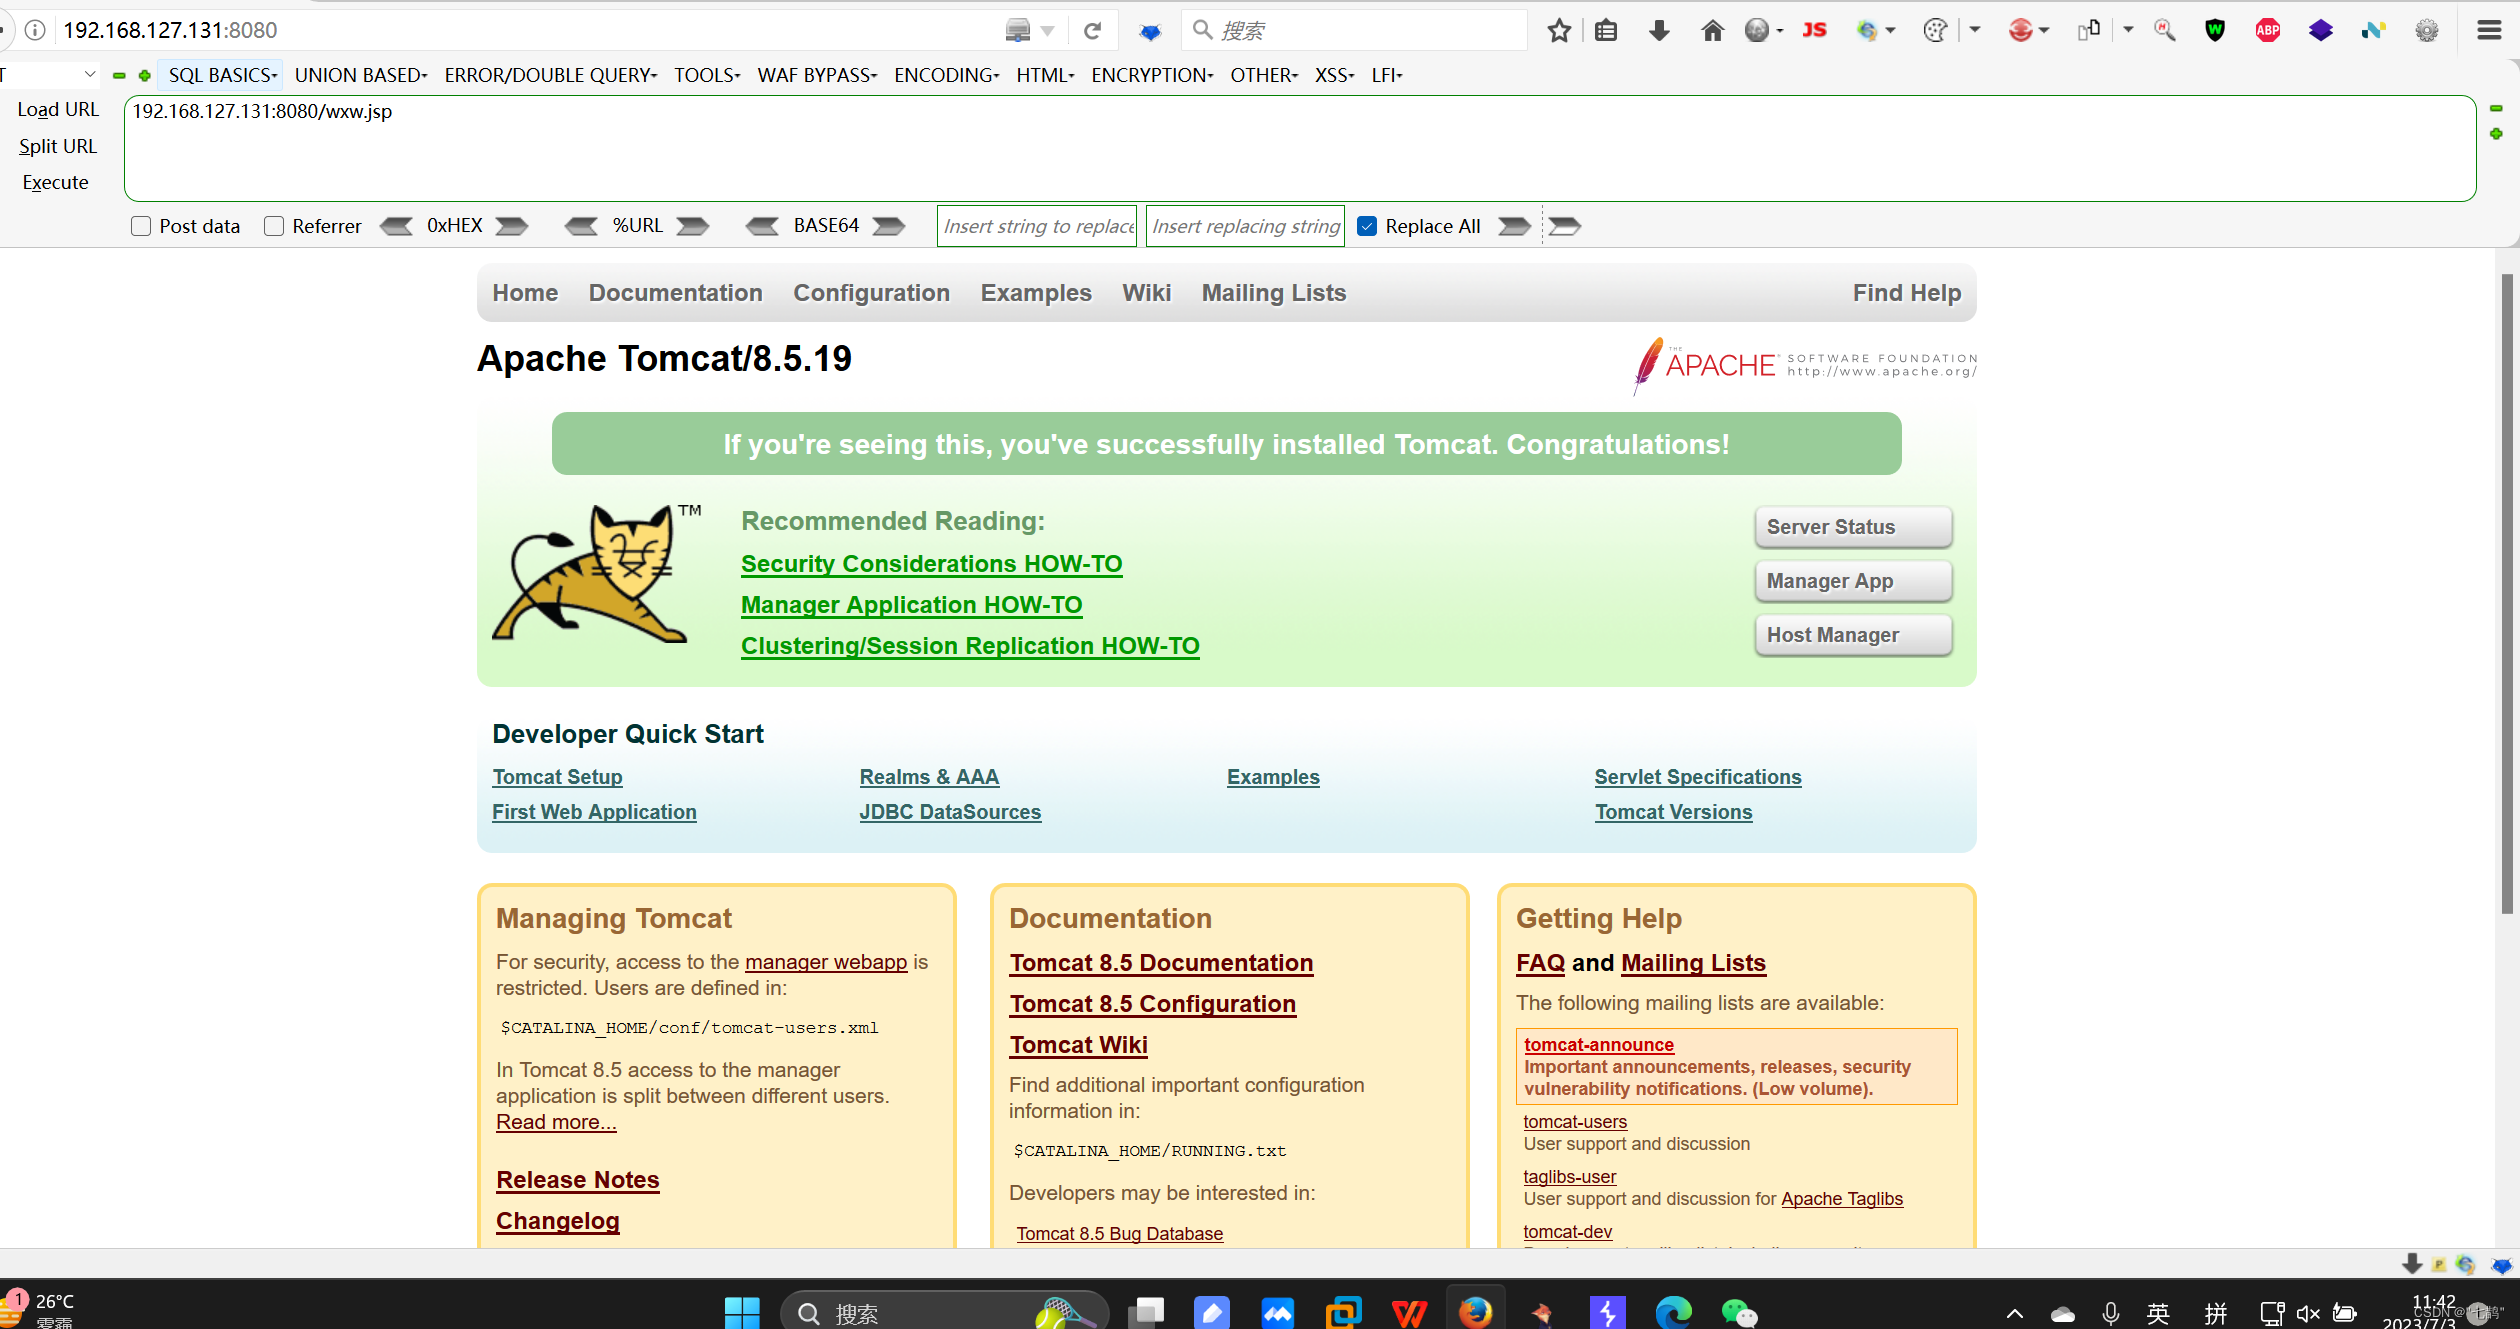Open the Security Considerations HOW-TO link
The width and height of the screenshot is (2520, 1329).
931,563
